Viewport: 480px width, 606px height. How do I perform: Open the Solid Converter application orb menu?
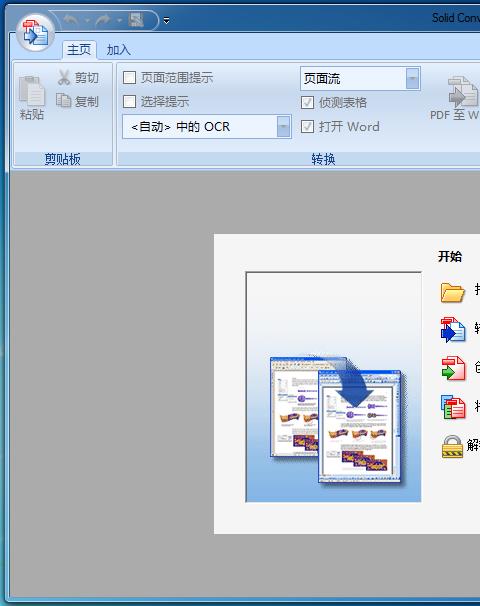(35, 33)
